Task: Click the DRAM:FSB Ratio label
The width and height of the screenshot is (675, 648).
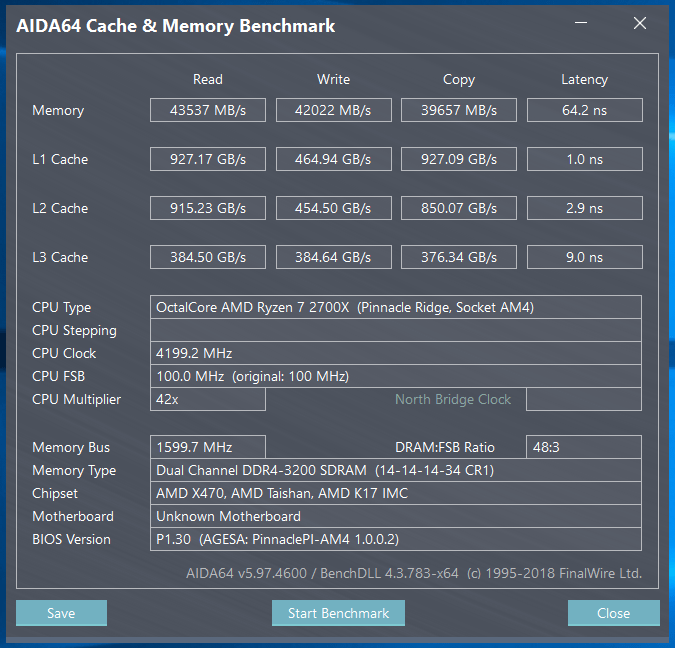Action: (445, 447)
